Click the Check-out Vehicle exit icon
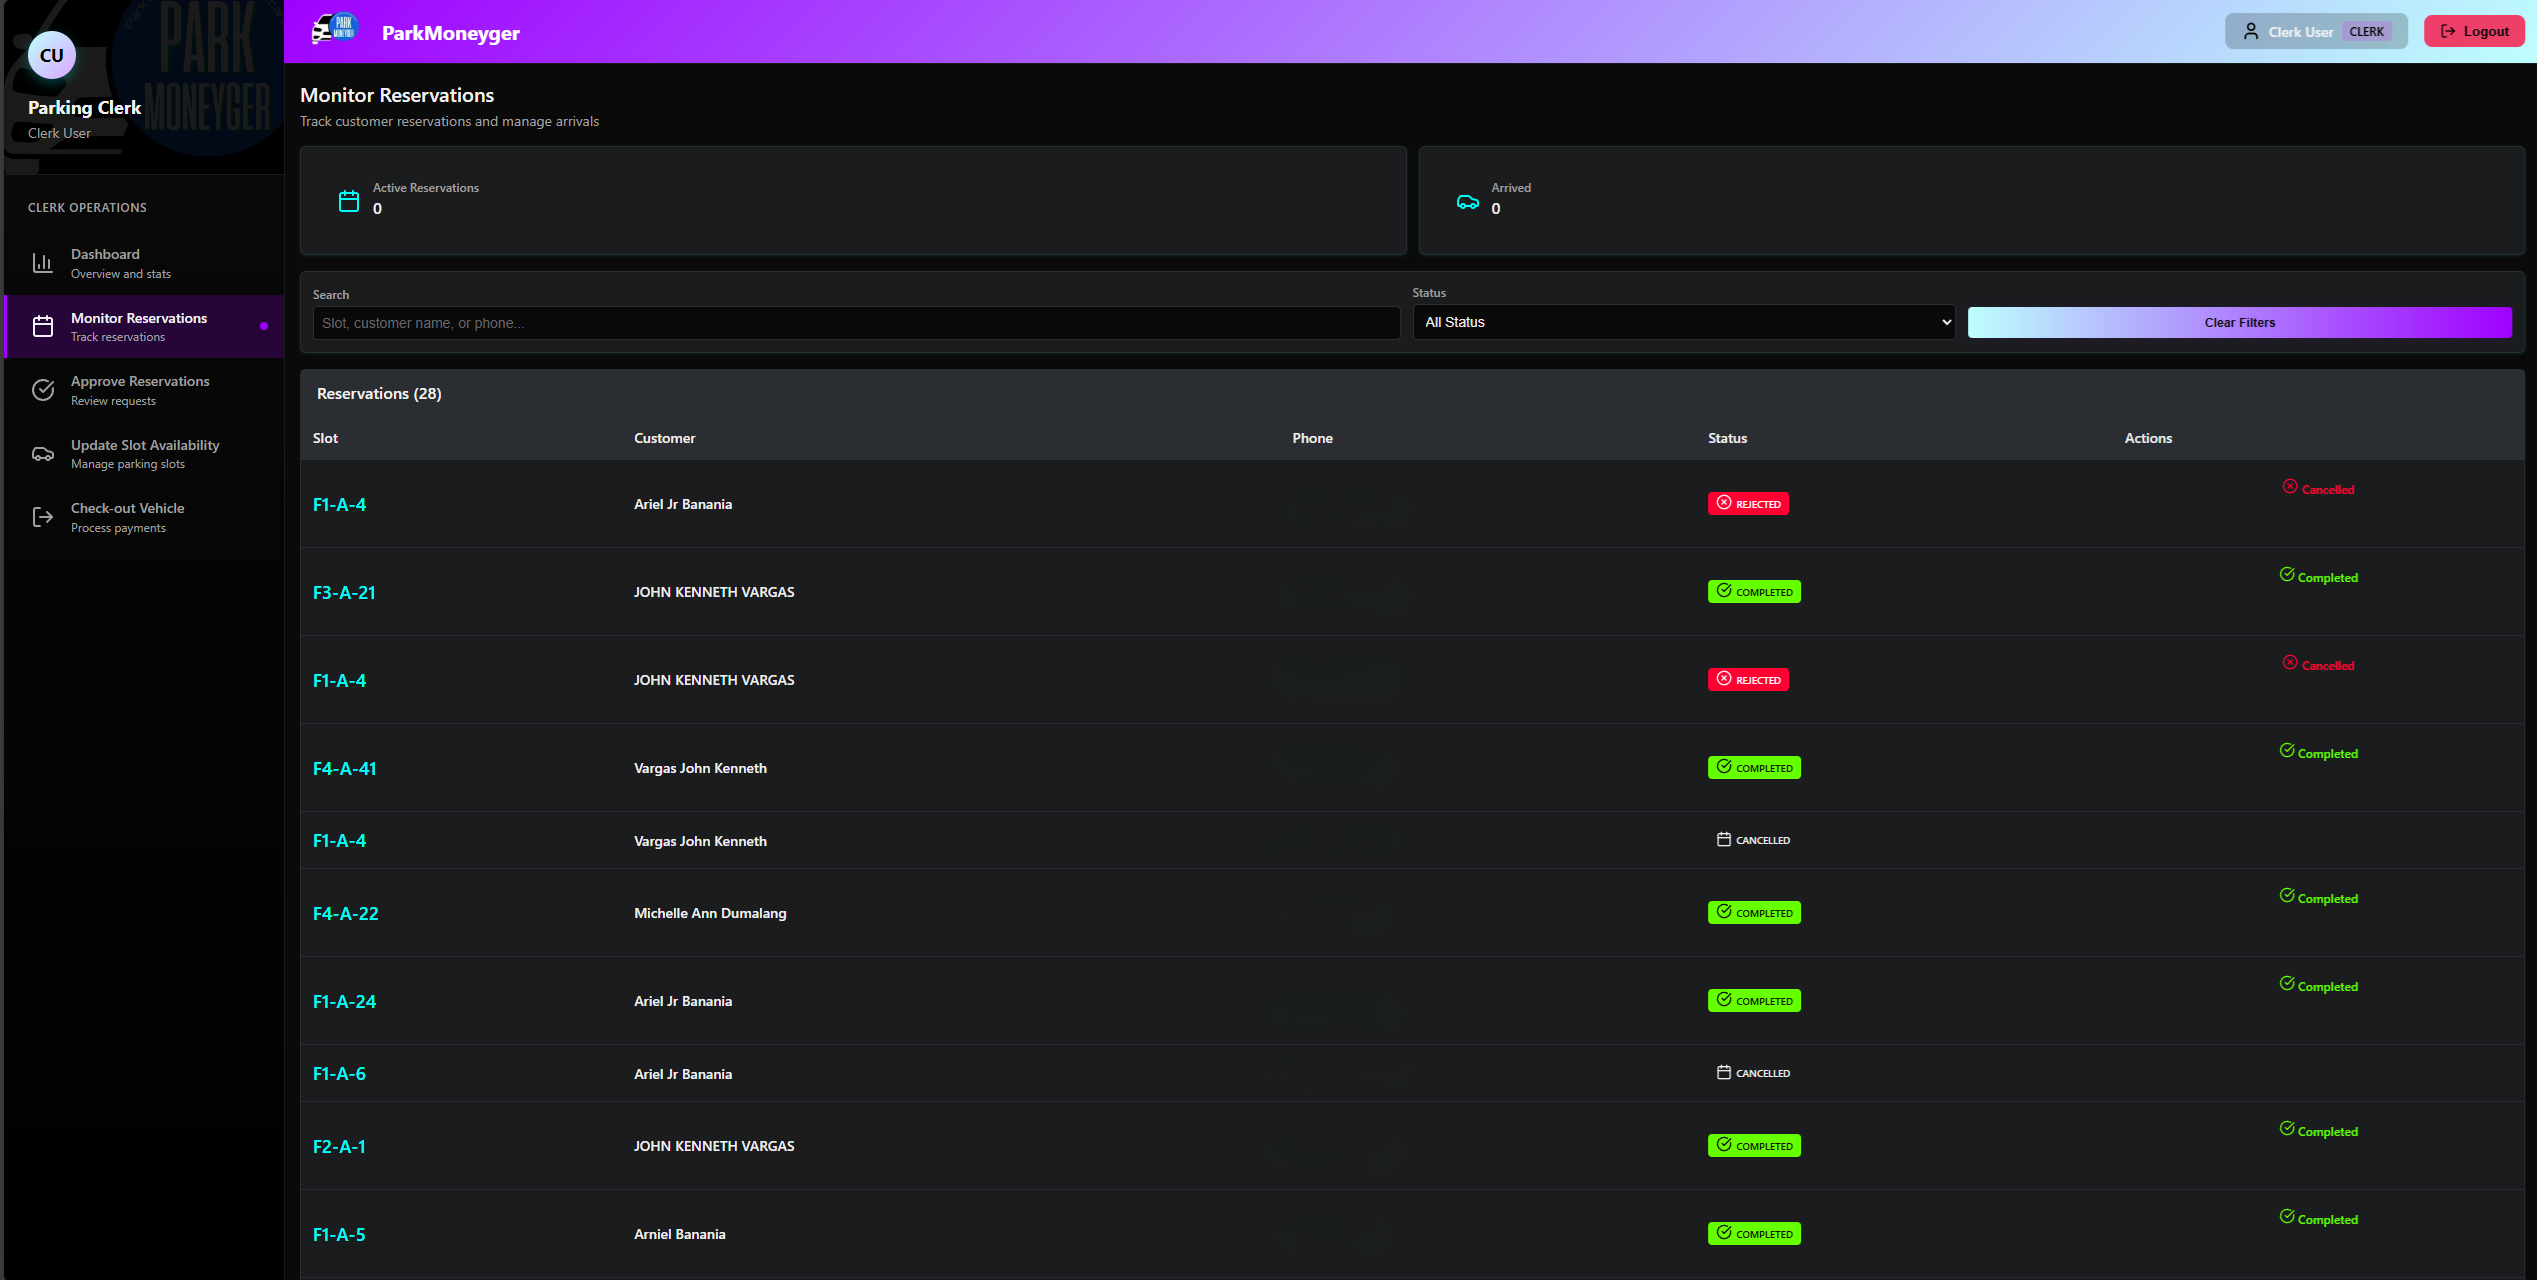The image size is (2537, 1280). (x=43, y=517)
